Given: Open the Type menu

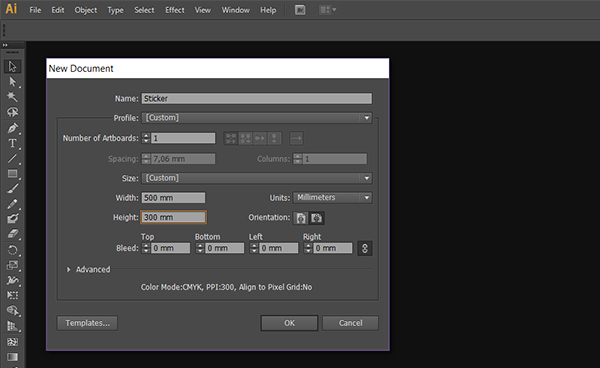Looking at the screenshot, I should click(x=115, y=10).
